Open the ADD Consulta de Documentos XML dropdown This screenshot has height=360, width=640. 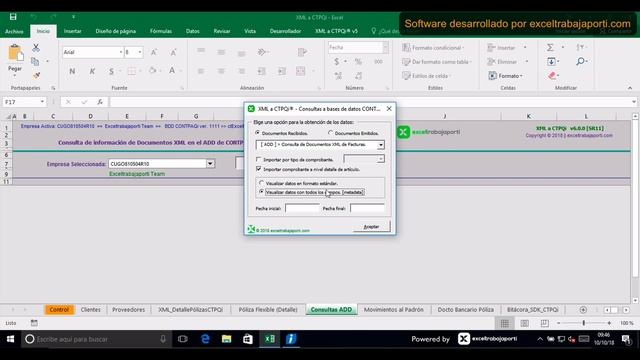coord(380,145)
